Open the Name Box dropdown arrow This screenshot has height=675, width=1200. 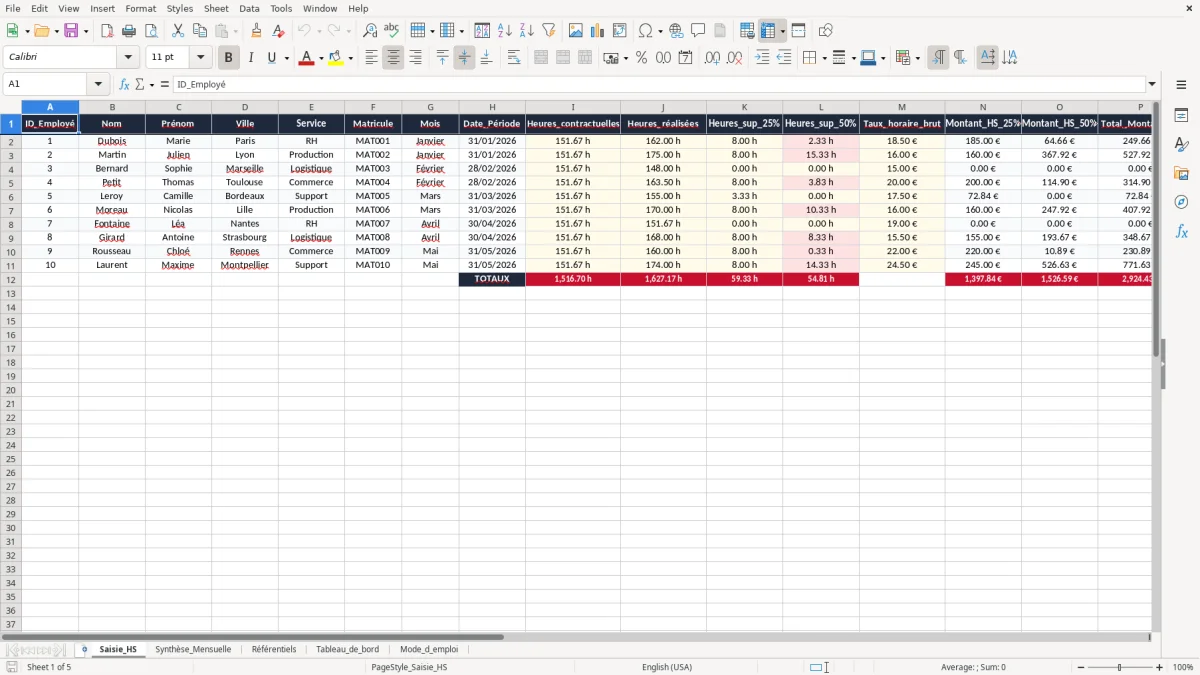coord(98,85)
